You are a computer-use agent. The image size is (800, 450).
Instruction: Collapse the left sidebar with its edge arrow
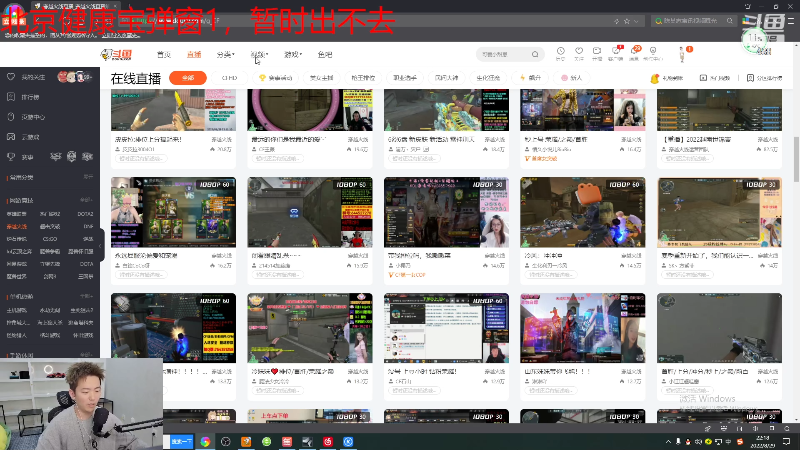pyautogui.click(x=101, y=245)
